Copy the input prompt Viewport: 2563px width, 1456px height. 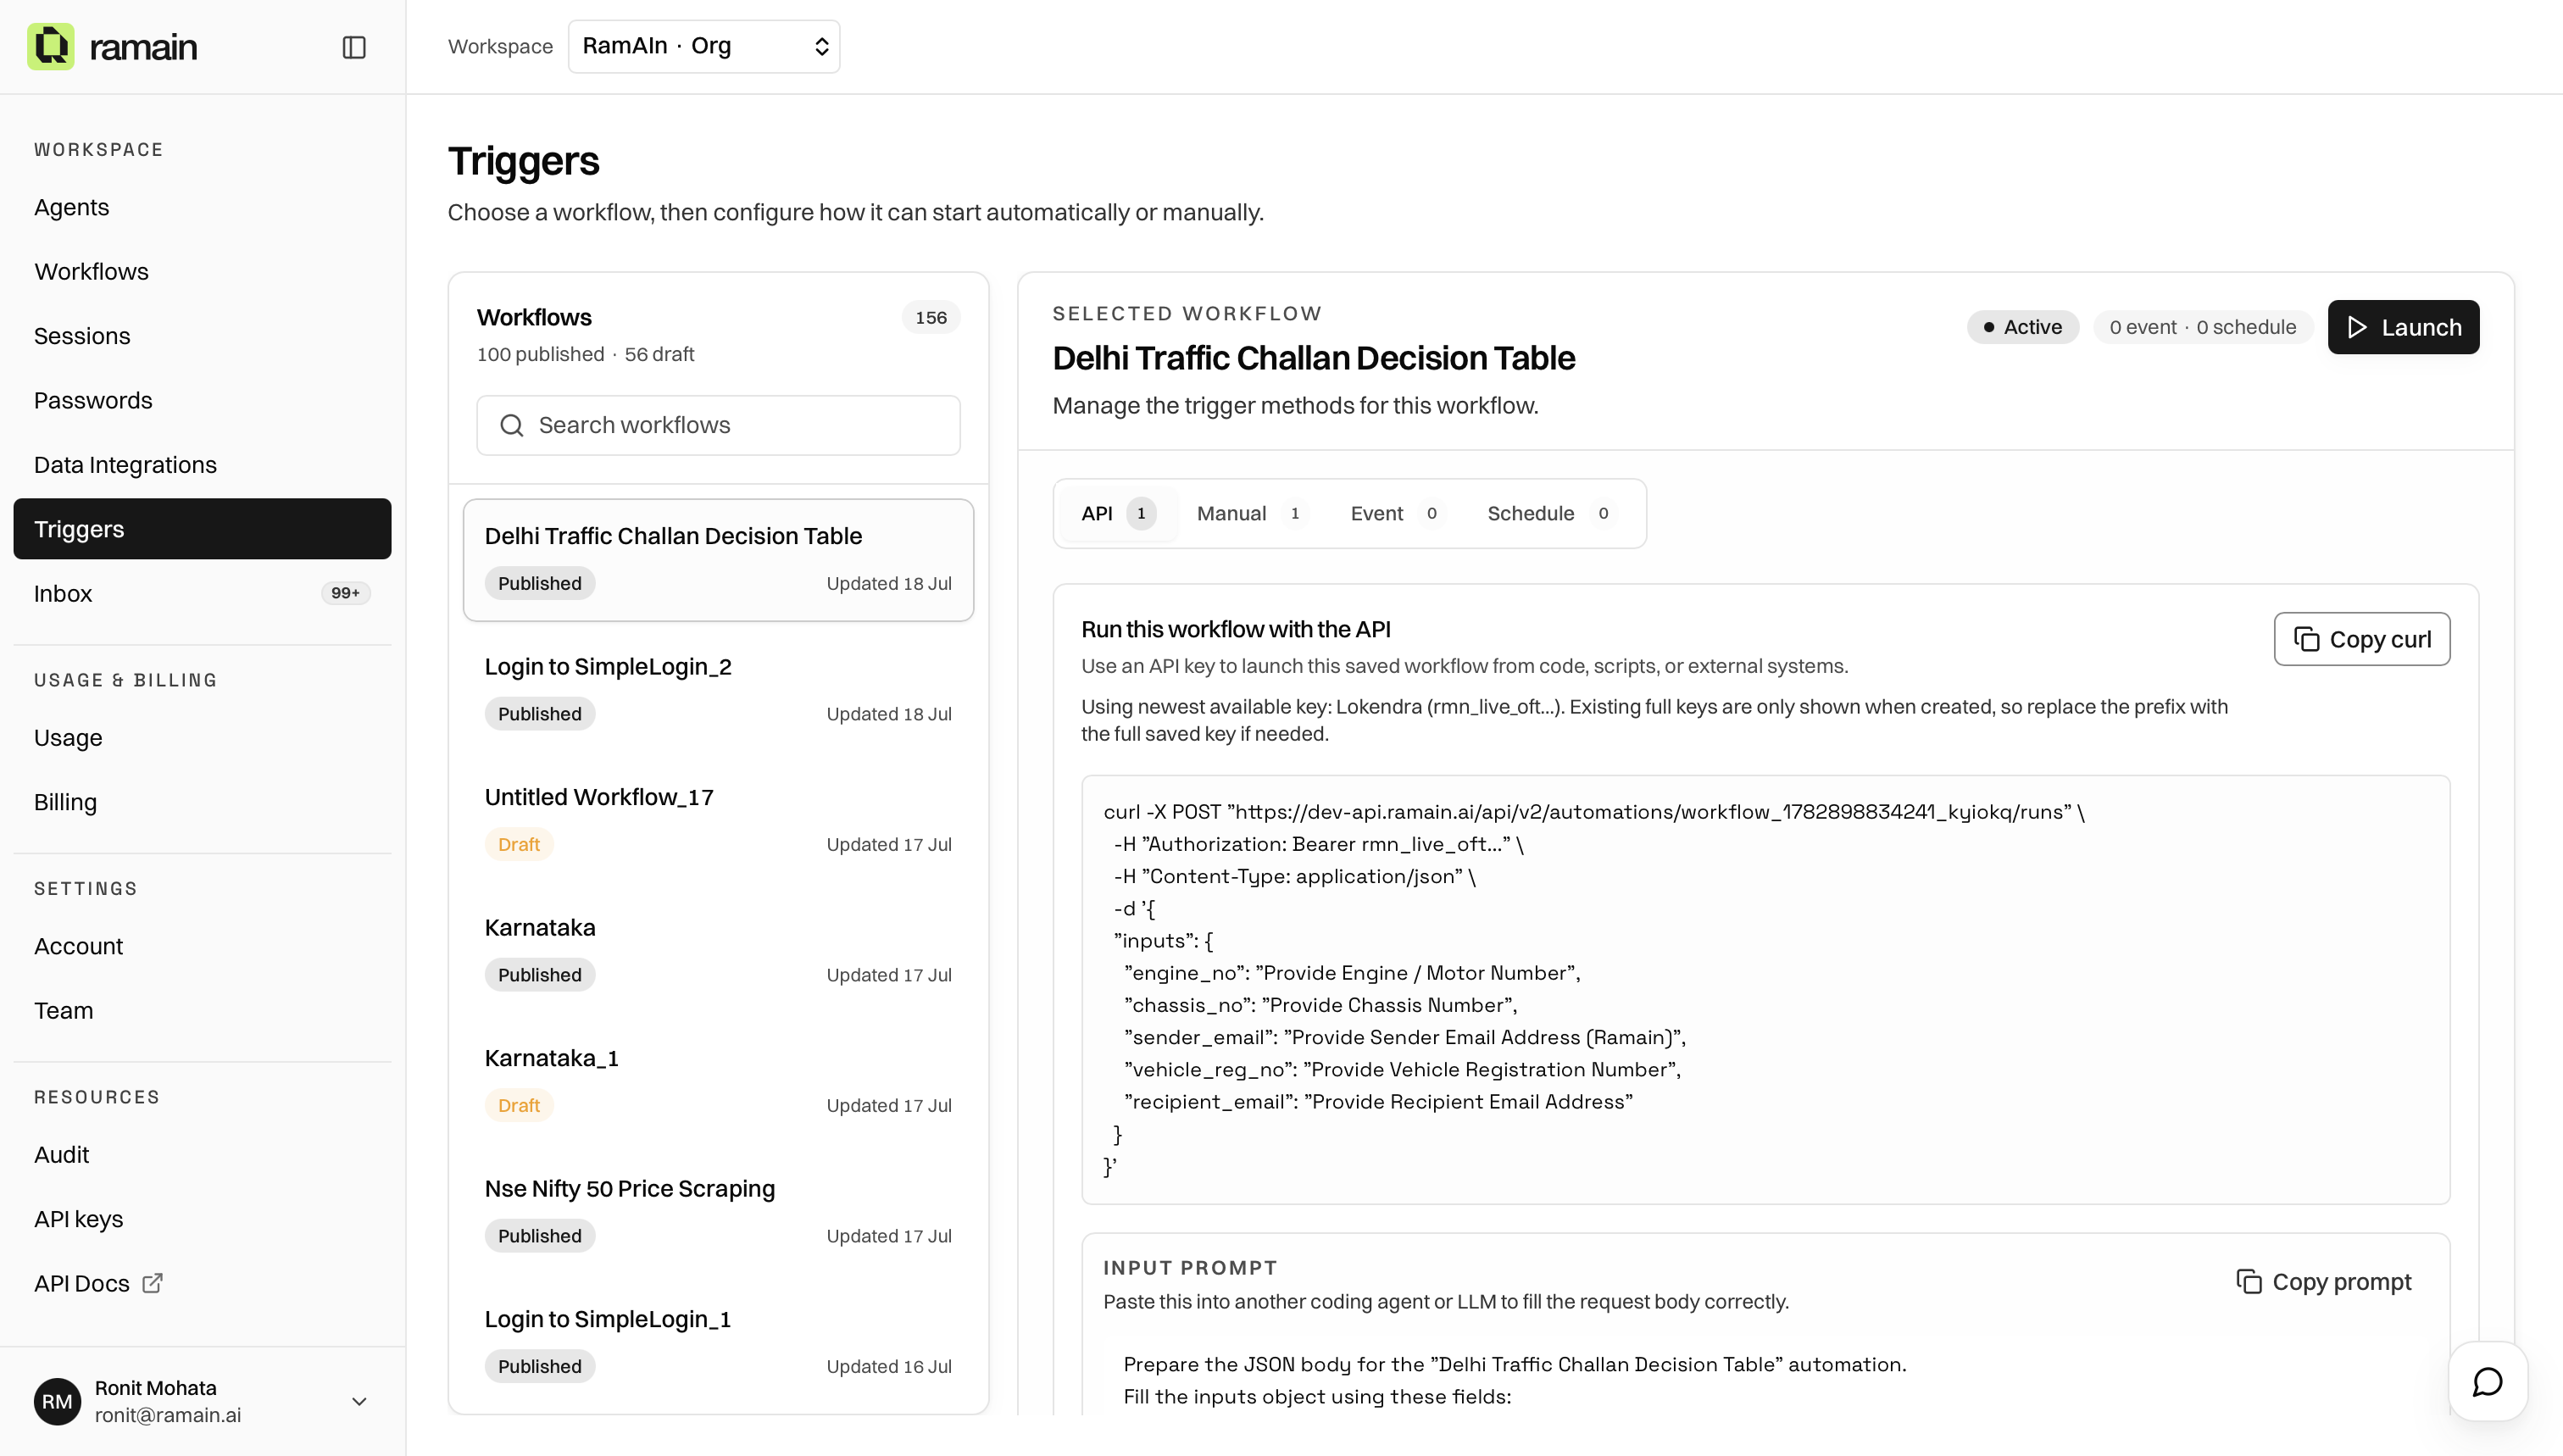tap(2323, 1282)
